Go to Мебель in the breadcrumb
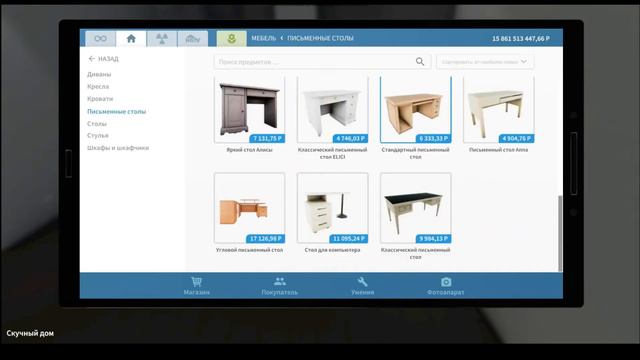This screenshot has width=640, height=360. 264,38
